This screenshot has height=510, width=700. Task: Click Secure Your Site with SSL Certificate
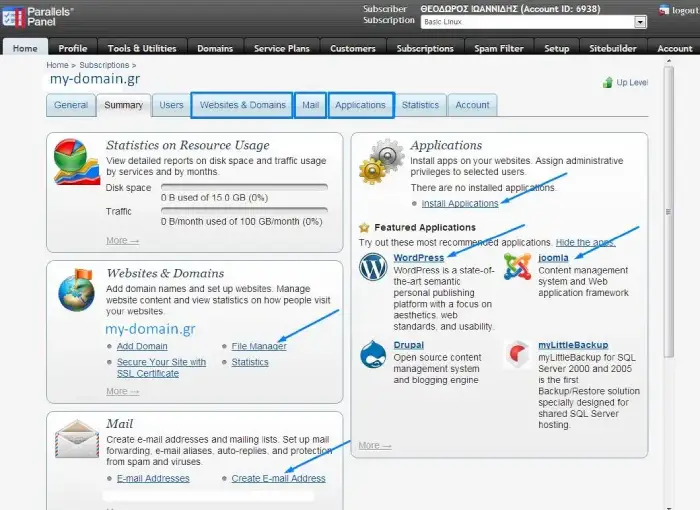point(161,368)
